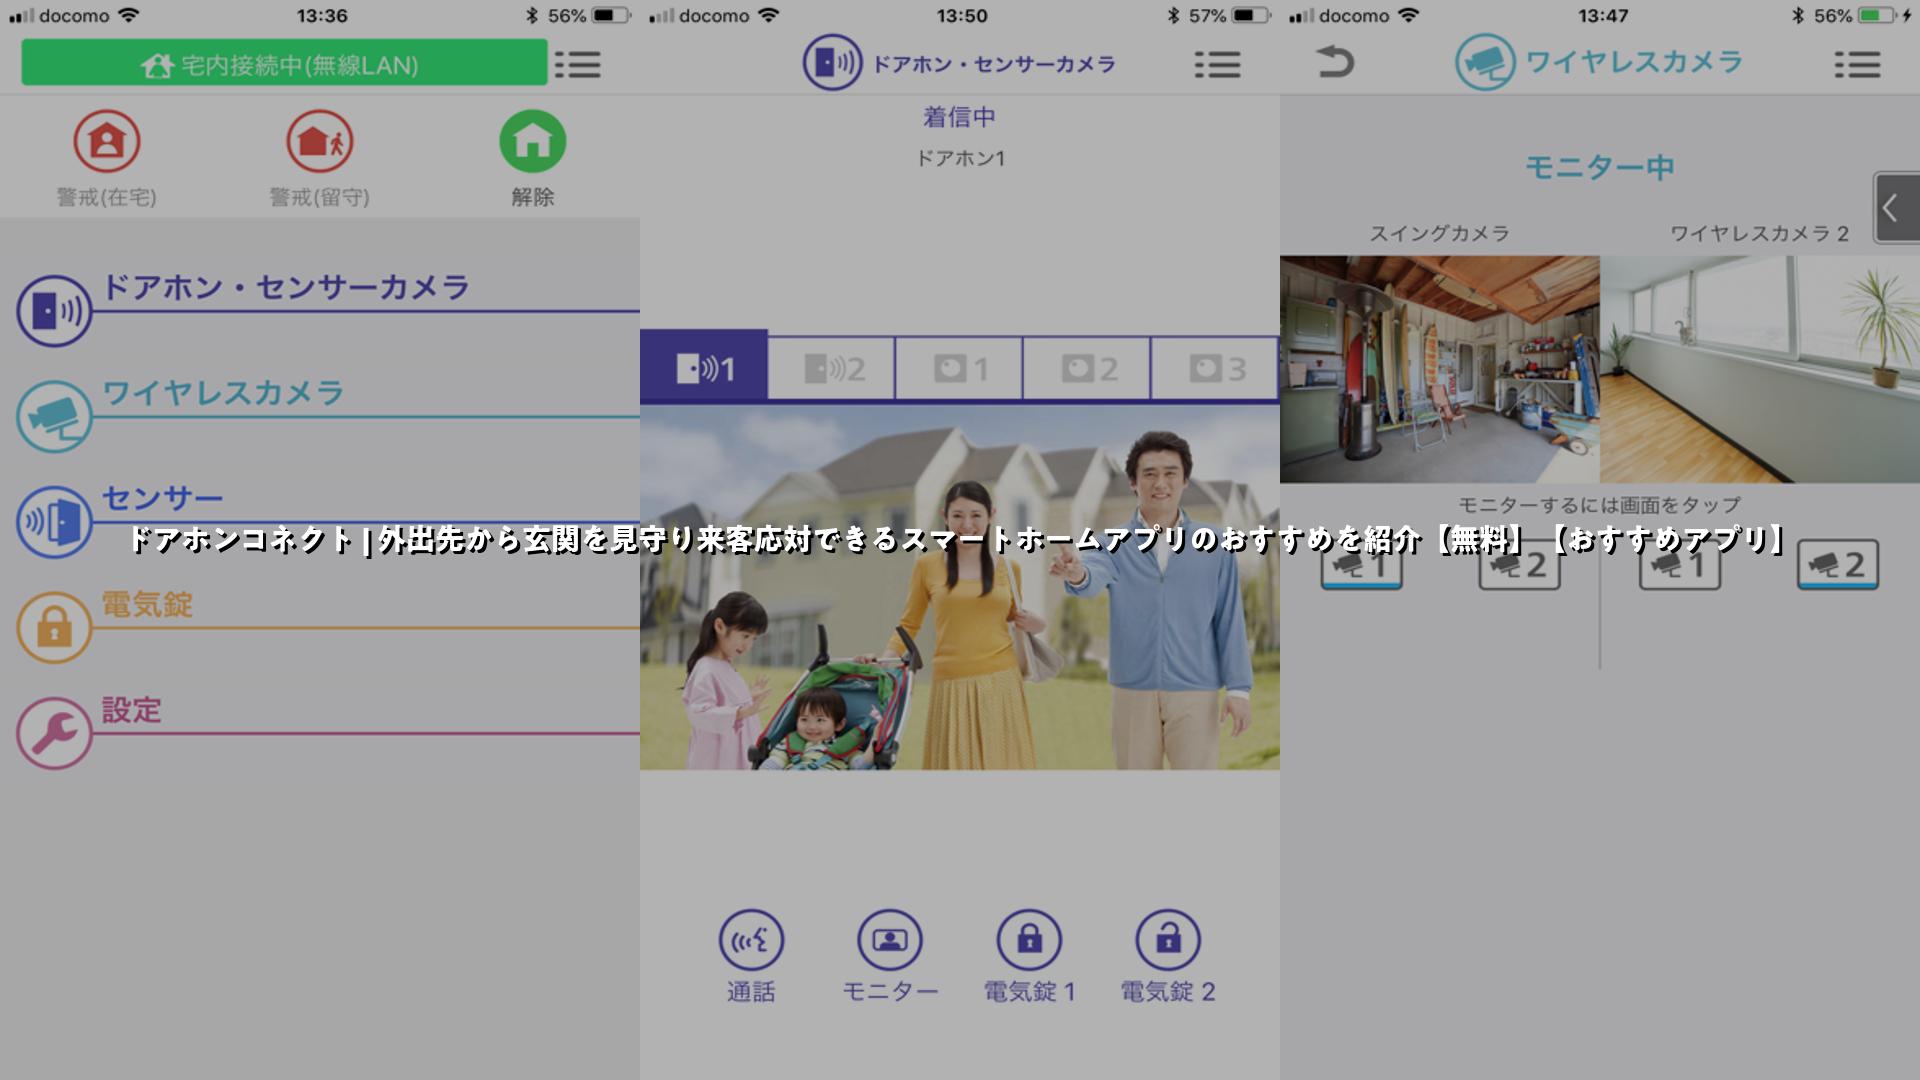Open hamburger menu on the doorphone screen

[x=1217, y=64]
